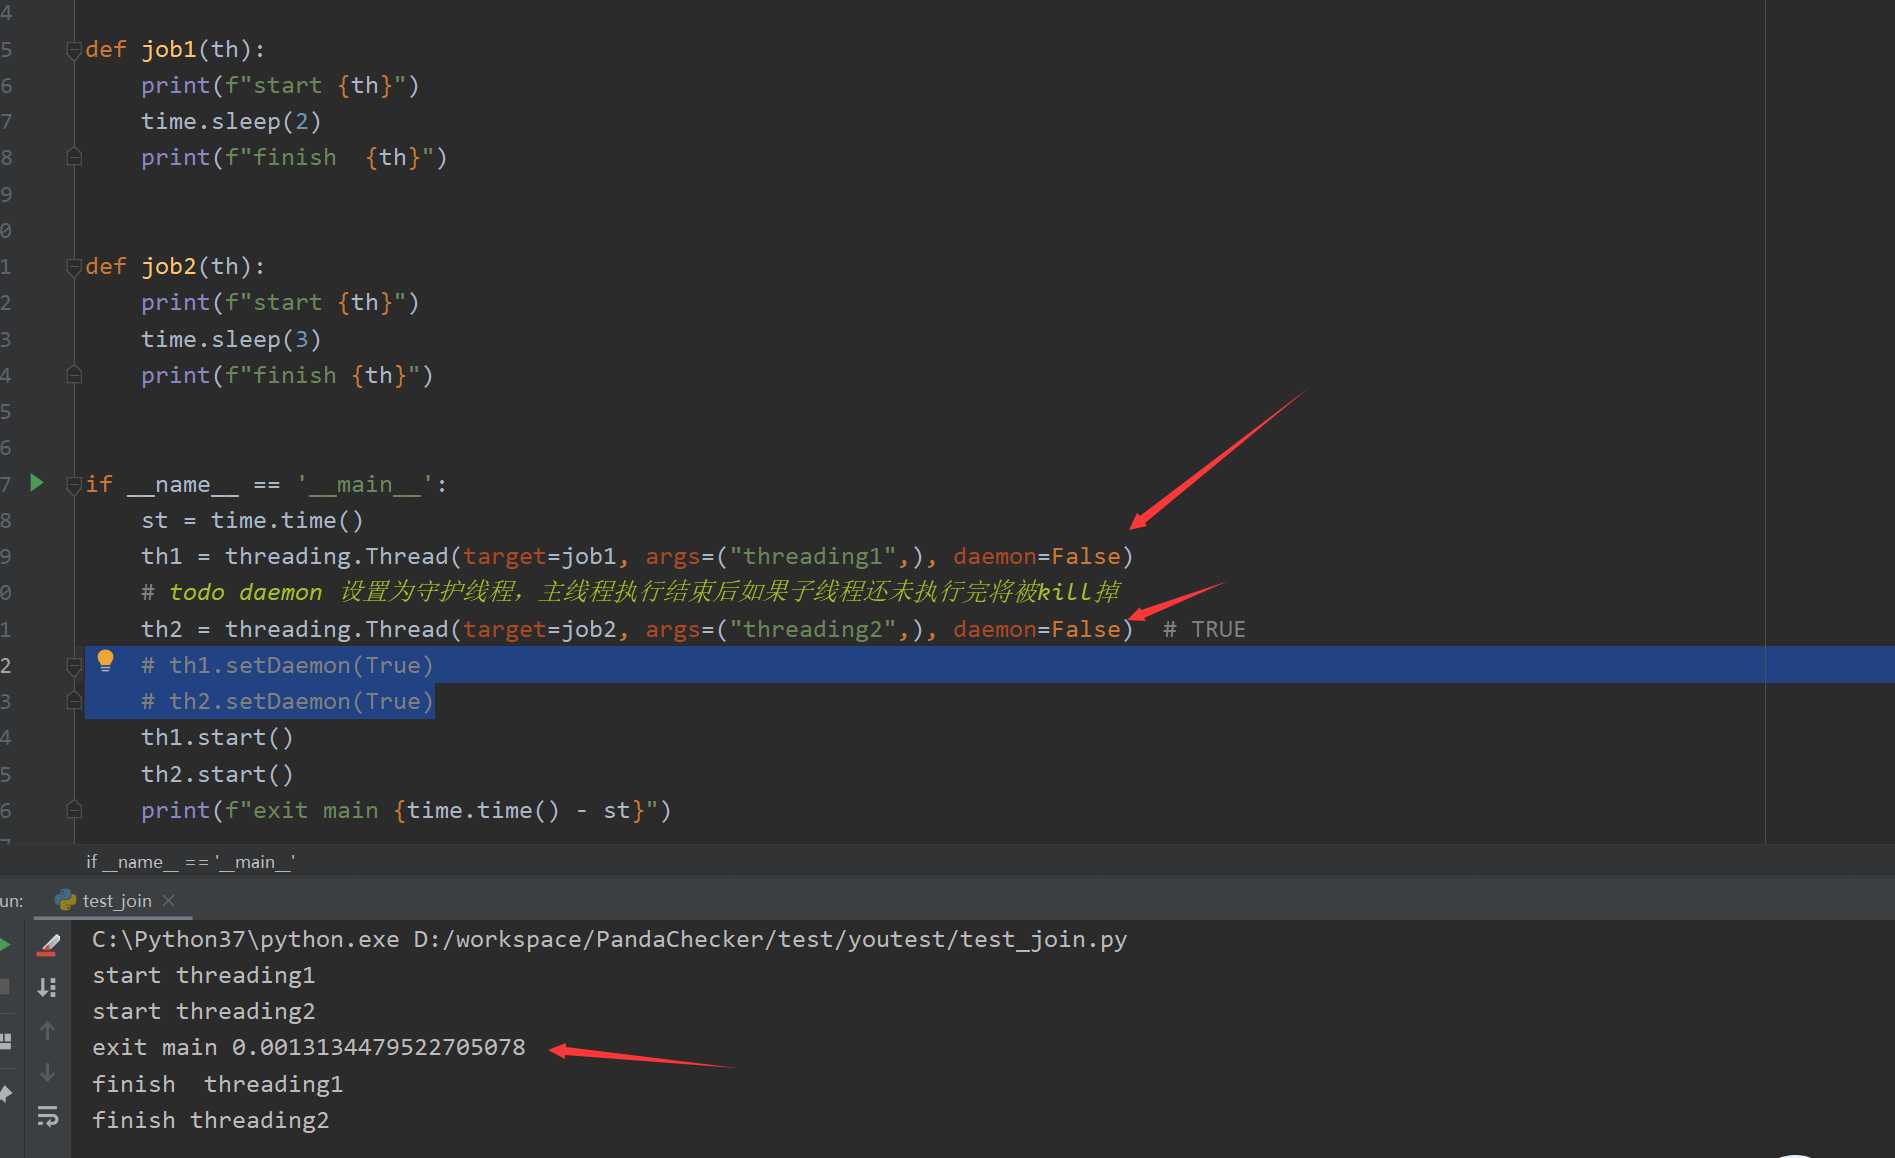Collapse the def job2 function fold

(73, 267)
